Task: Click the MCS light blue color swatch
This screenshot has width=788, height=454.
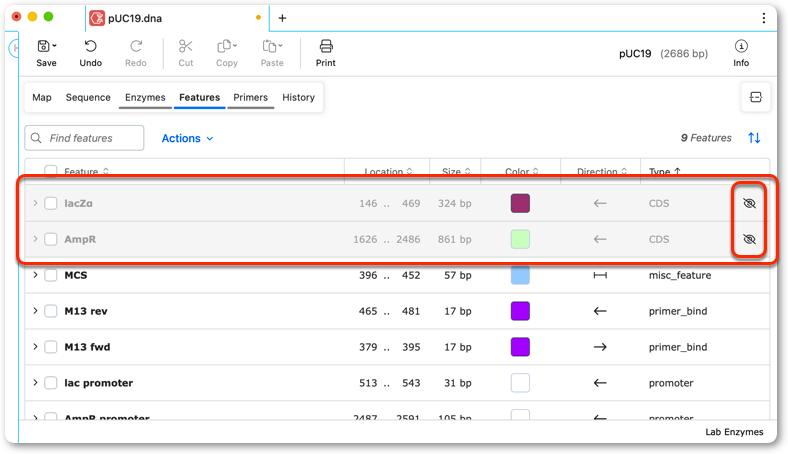Action: 520,275
